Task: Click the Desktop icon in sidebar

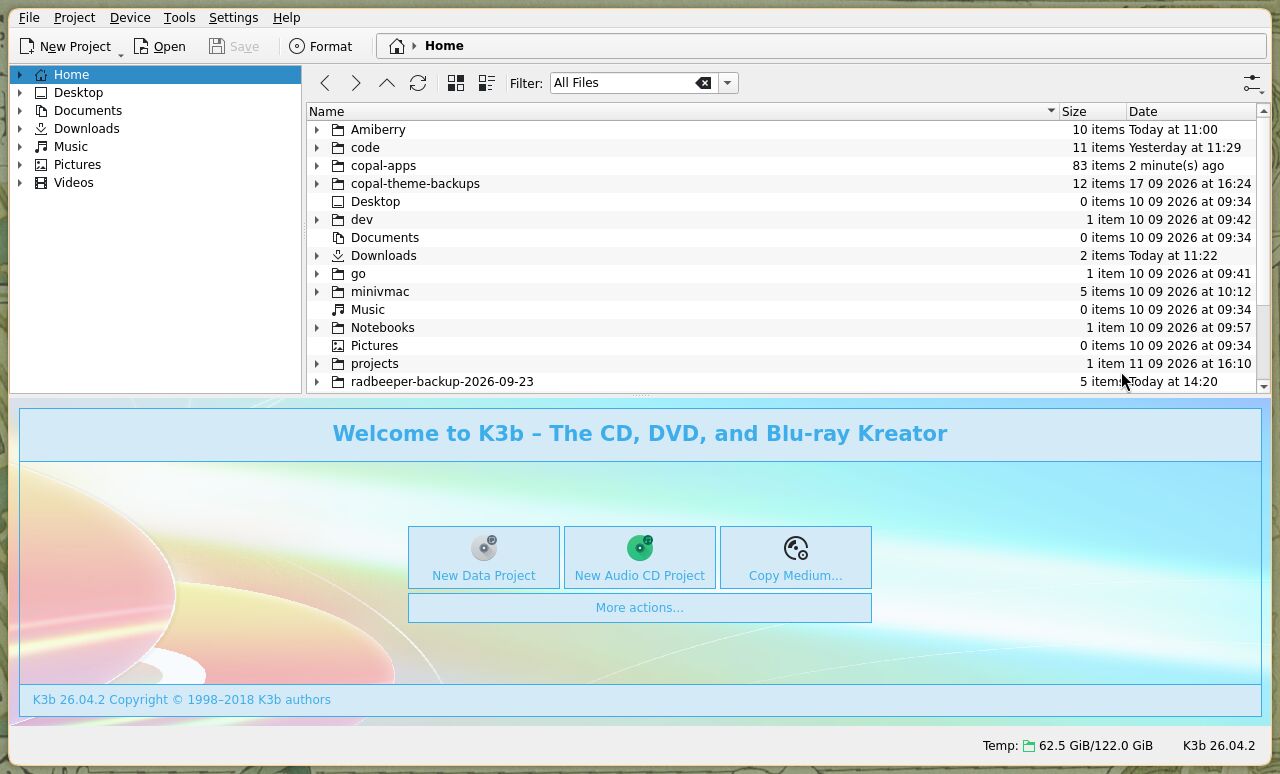Action: [41, 93]
